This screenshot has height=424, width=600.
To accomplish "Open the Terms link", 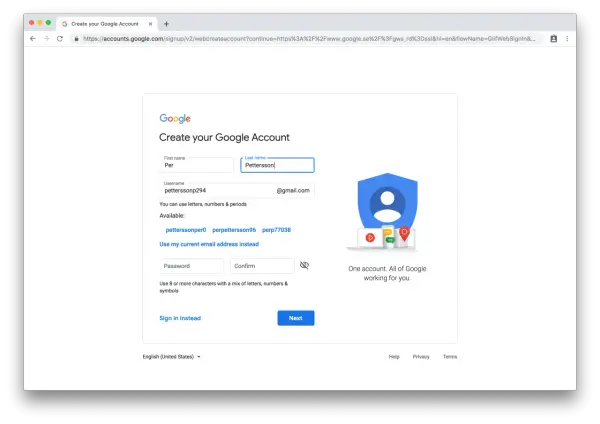I will click(x=450, y=357).
